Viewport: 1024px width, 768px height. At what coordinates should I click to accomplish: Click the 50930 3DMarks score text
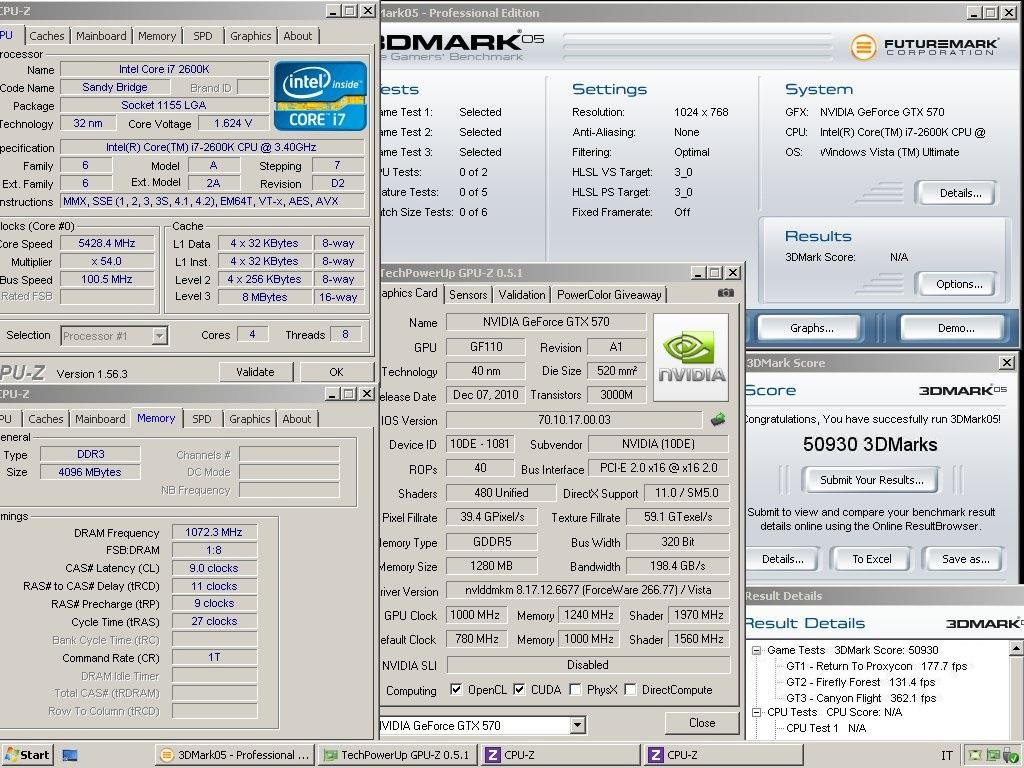pos(870,445)
